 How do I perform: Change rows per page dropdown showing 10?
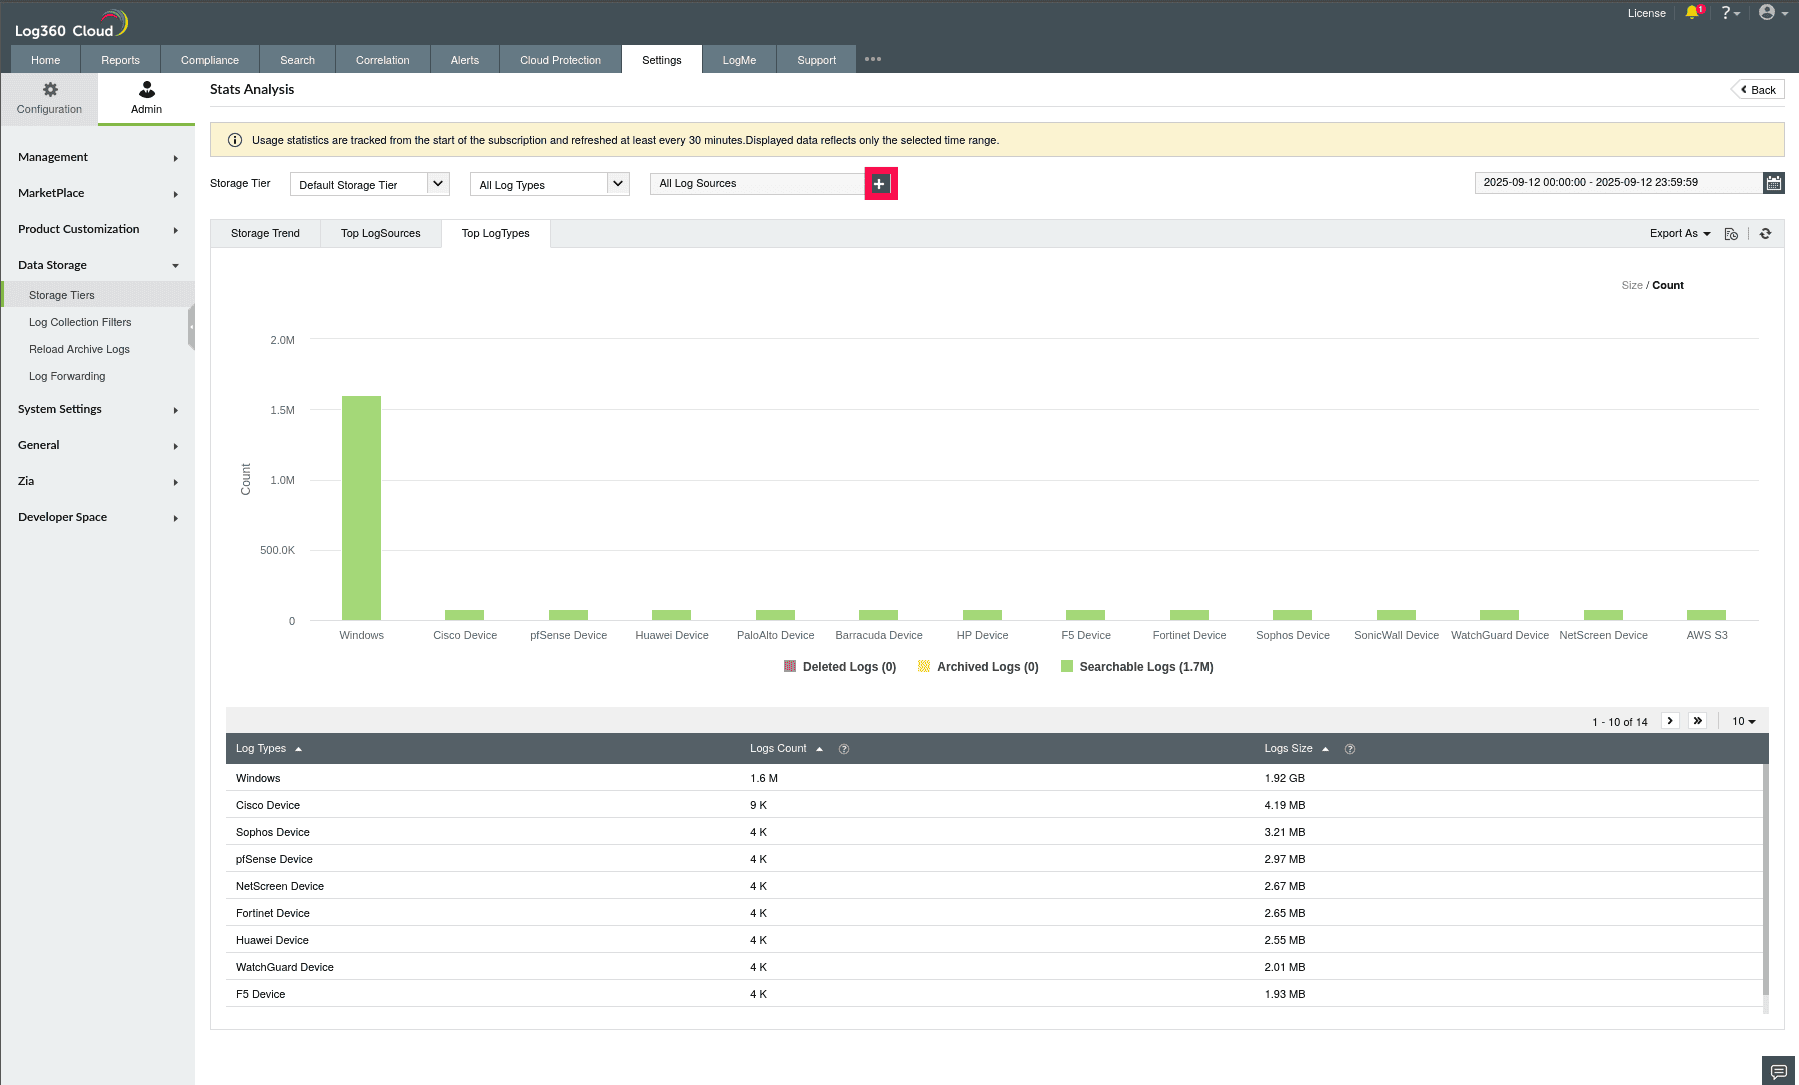[x=1744, y=721]
